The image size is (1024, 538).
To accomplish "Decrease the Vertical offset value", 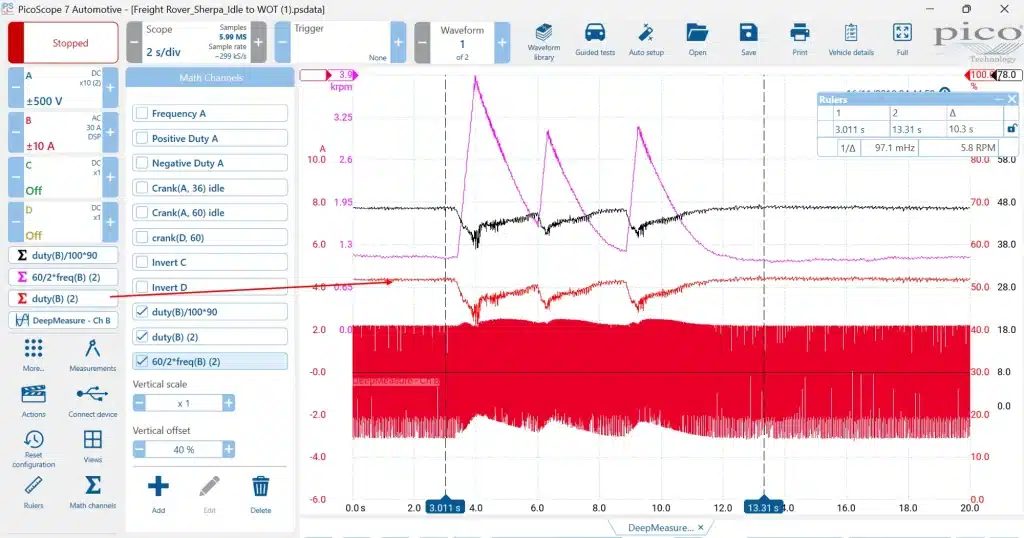I will [x=139, y=449].
